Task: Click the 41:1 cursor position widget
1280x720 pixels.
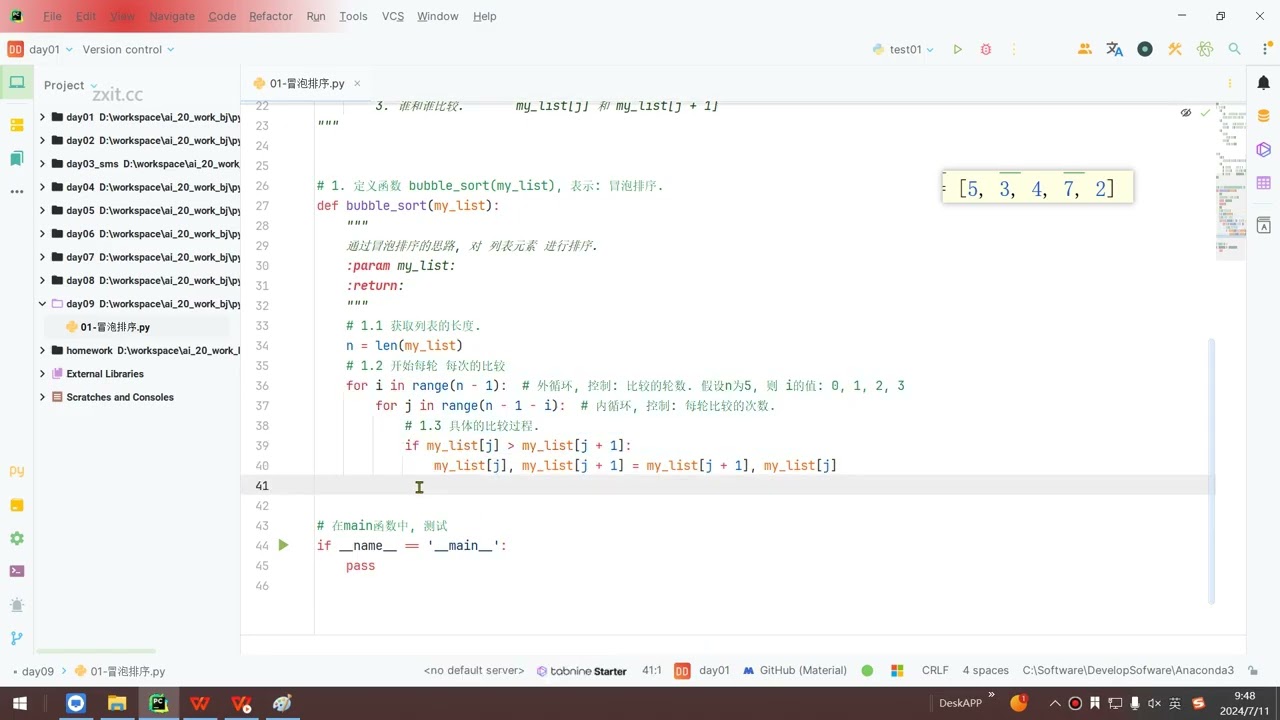Action: (651, 671)
